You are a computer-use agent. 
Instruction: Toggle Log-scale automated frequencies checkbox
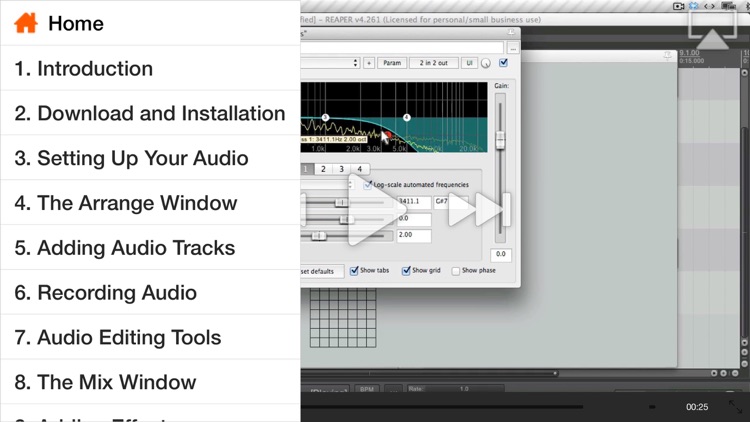(367, 185)
